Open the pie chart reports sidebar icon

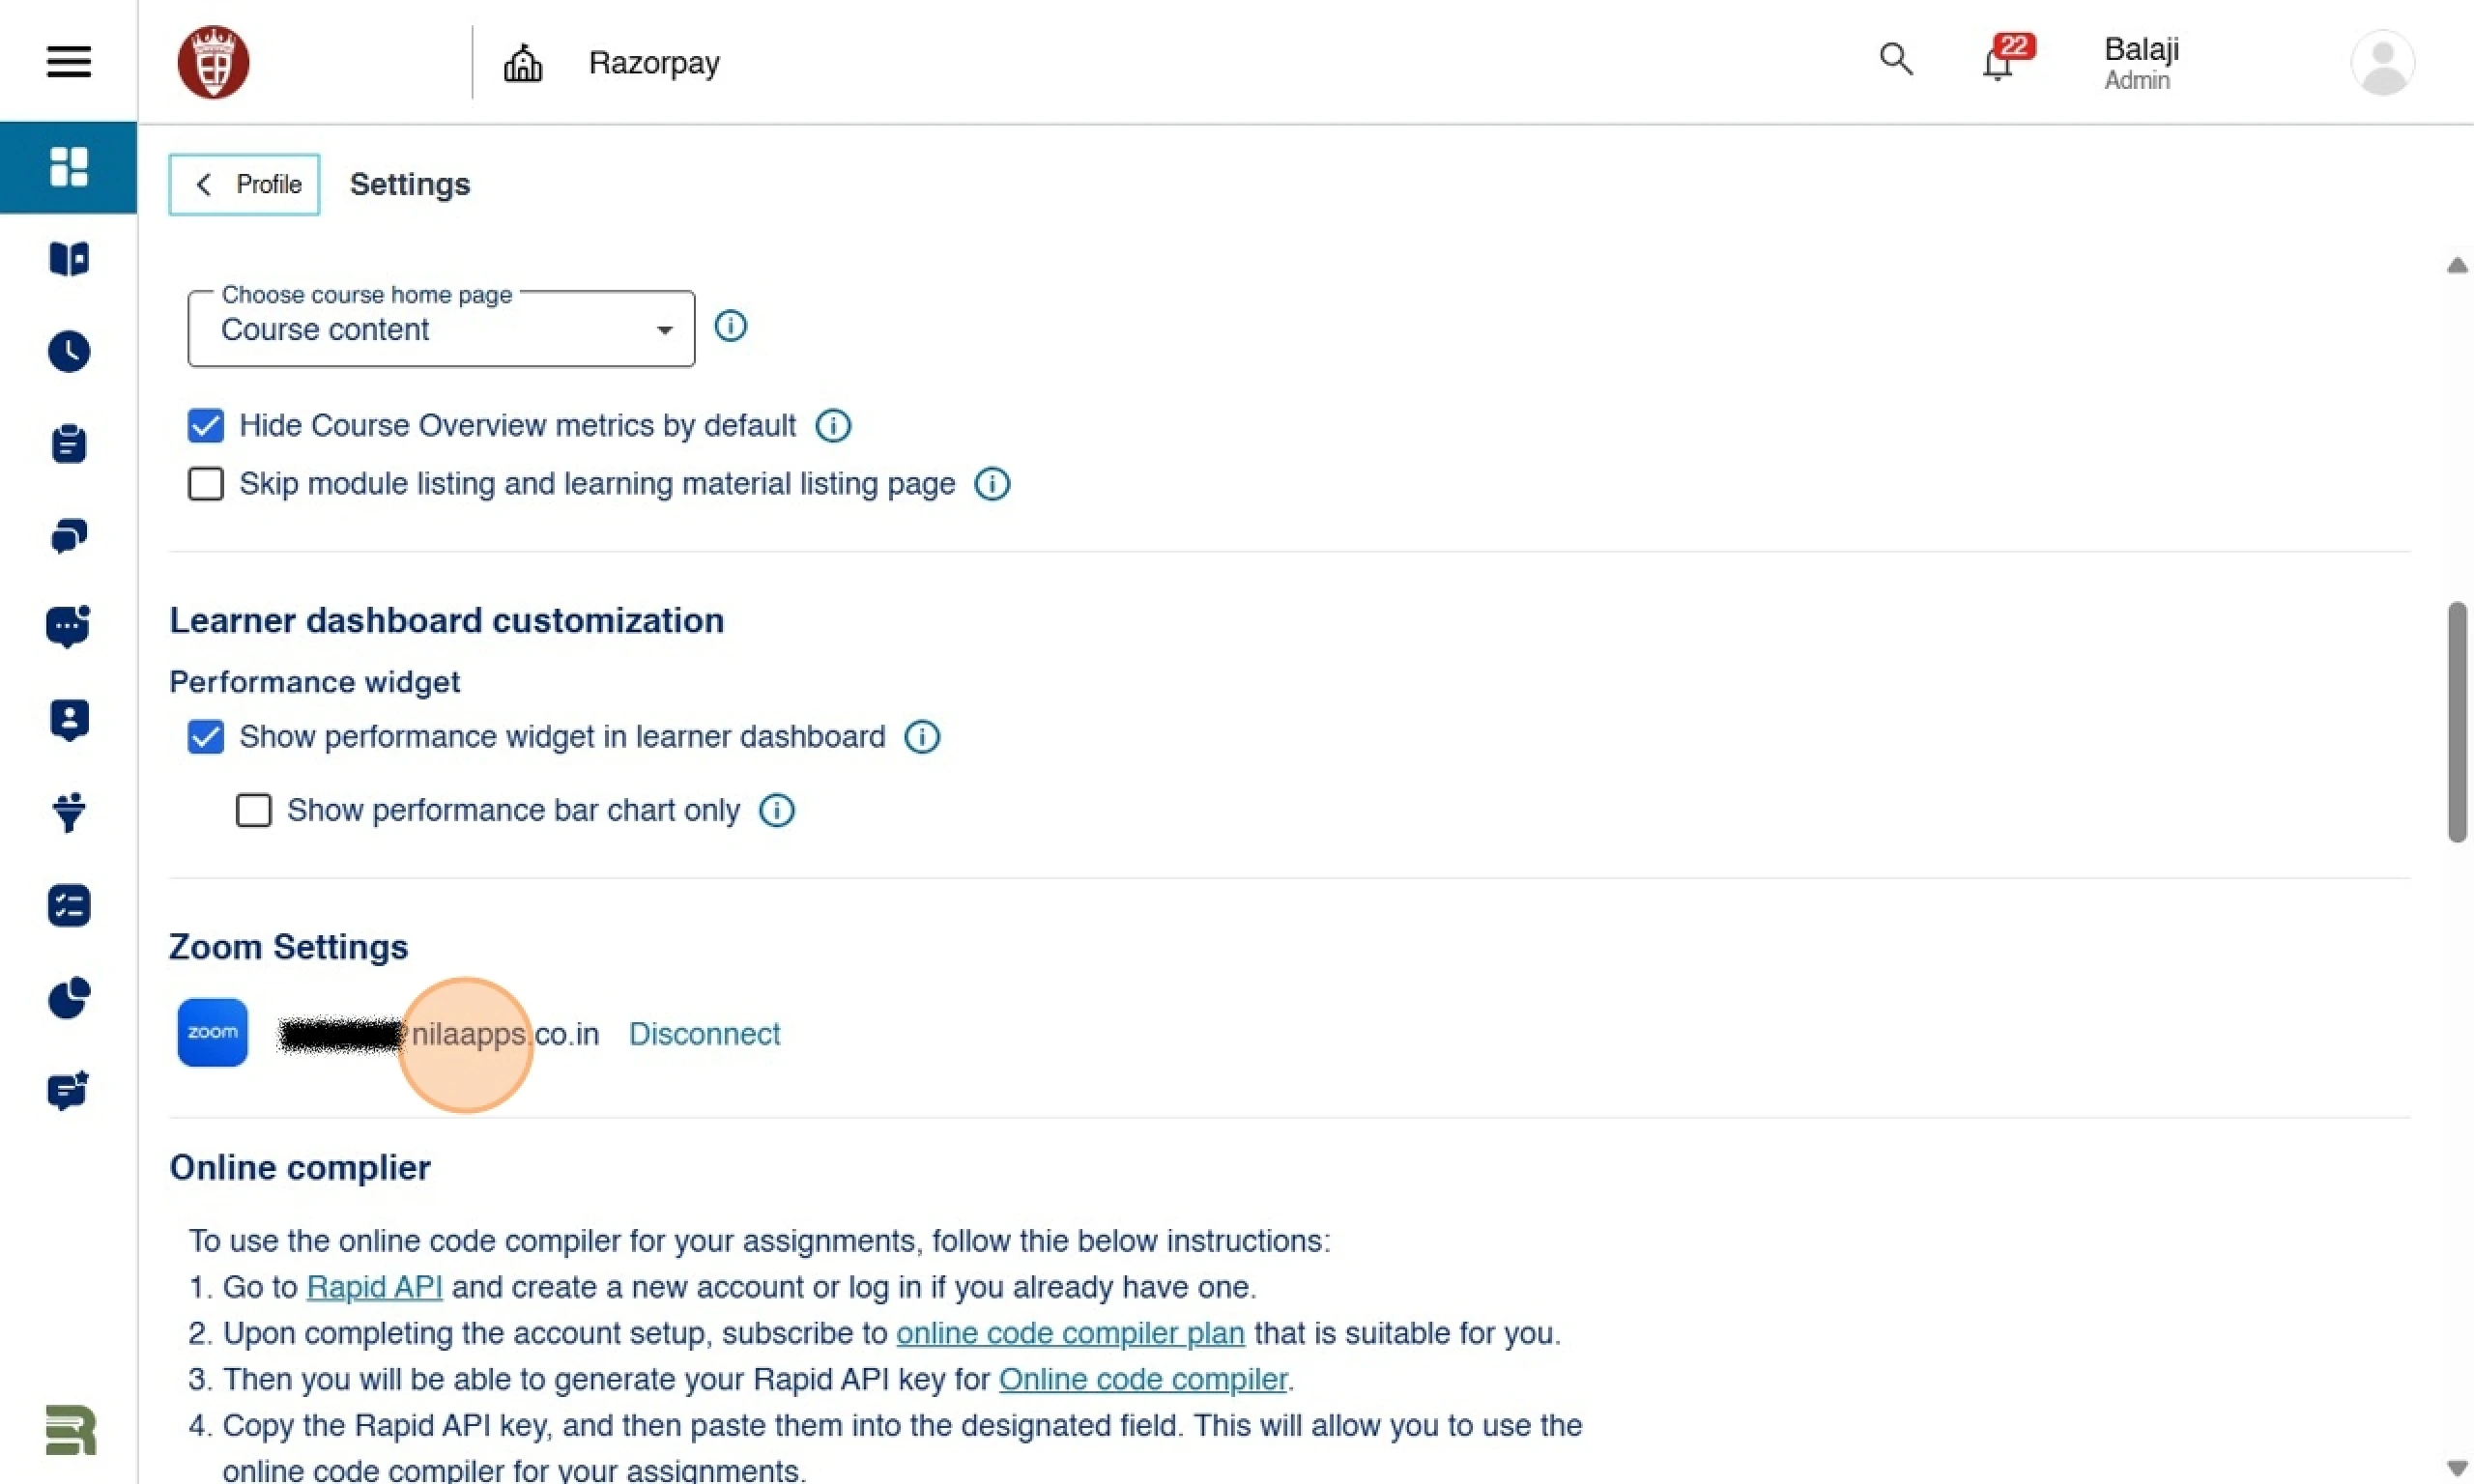click(69, 998)
